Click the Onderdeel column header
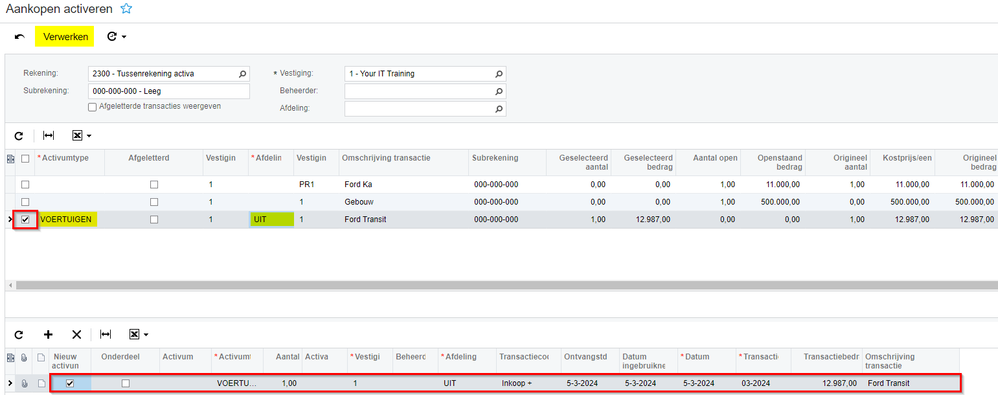Screen dimensions: 998x395 pos(125,361)
